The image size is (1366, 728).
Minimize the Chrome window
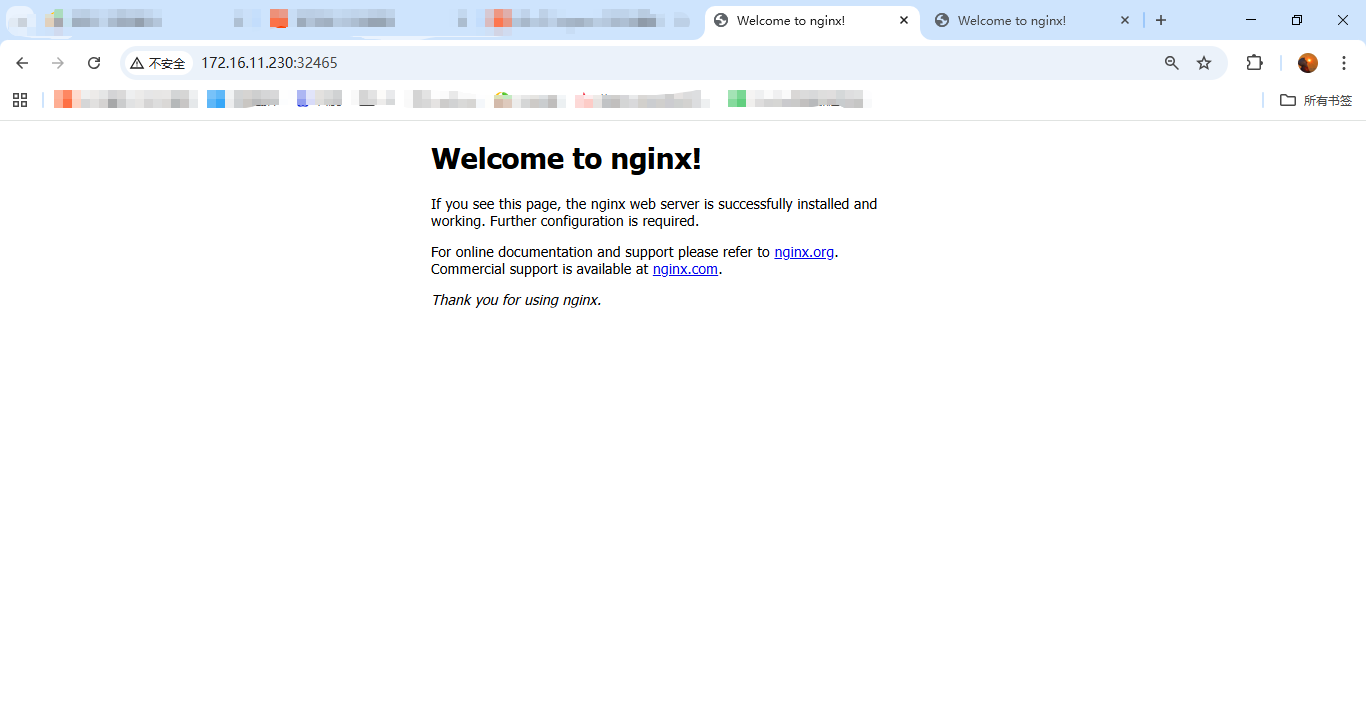click(x=1251, y=20)
